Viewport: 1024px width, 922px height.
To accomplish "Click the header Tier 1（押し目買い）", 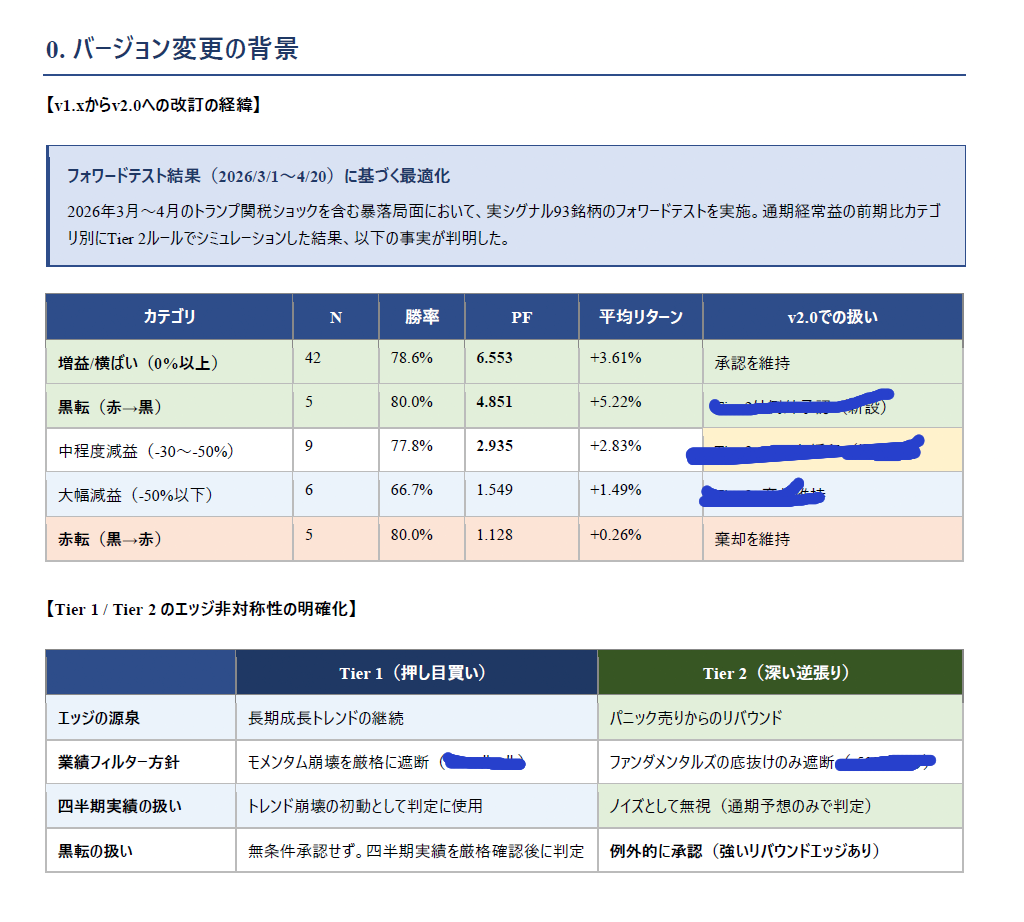I will [x=413, y=673].
